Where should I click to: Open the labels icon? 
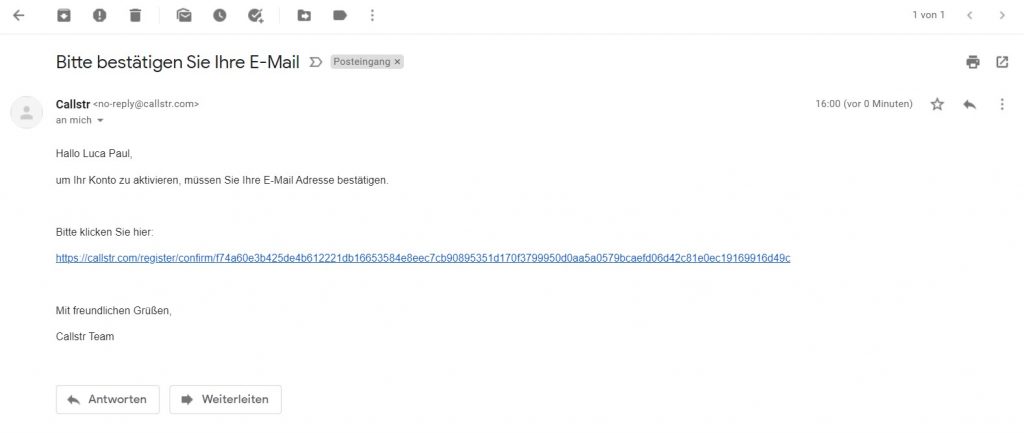click(x=340, y=15)
